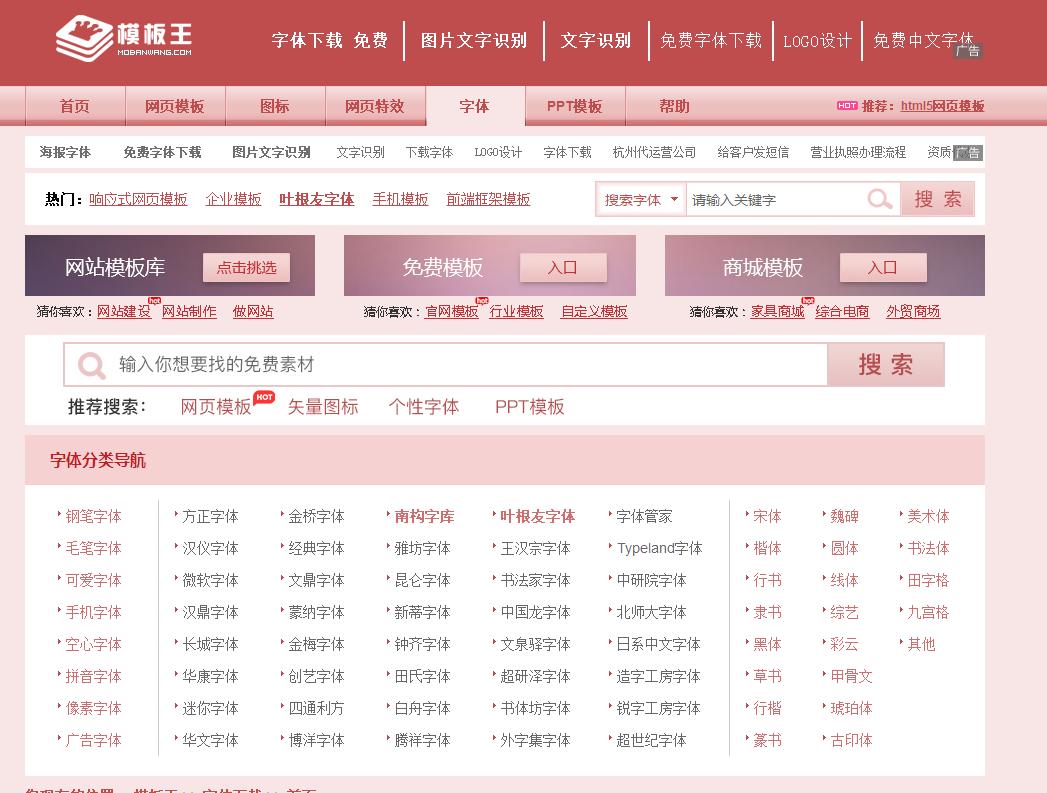The height and width of the screenshot is (793, 1047).
Task: Click the HOT badge before 推荐 html5网页模板
Action: [x=846, y=104]
